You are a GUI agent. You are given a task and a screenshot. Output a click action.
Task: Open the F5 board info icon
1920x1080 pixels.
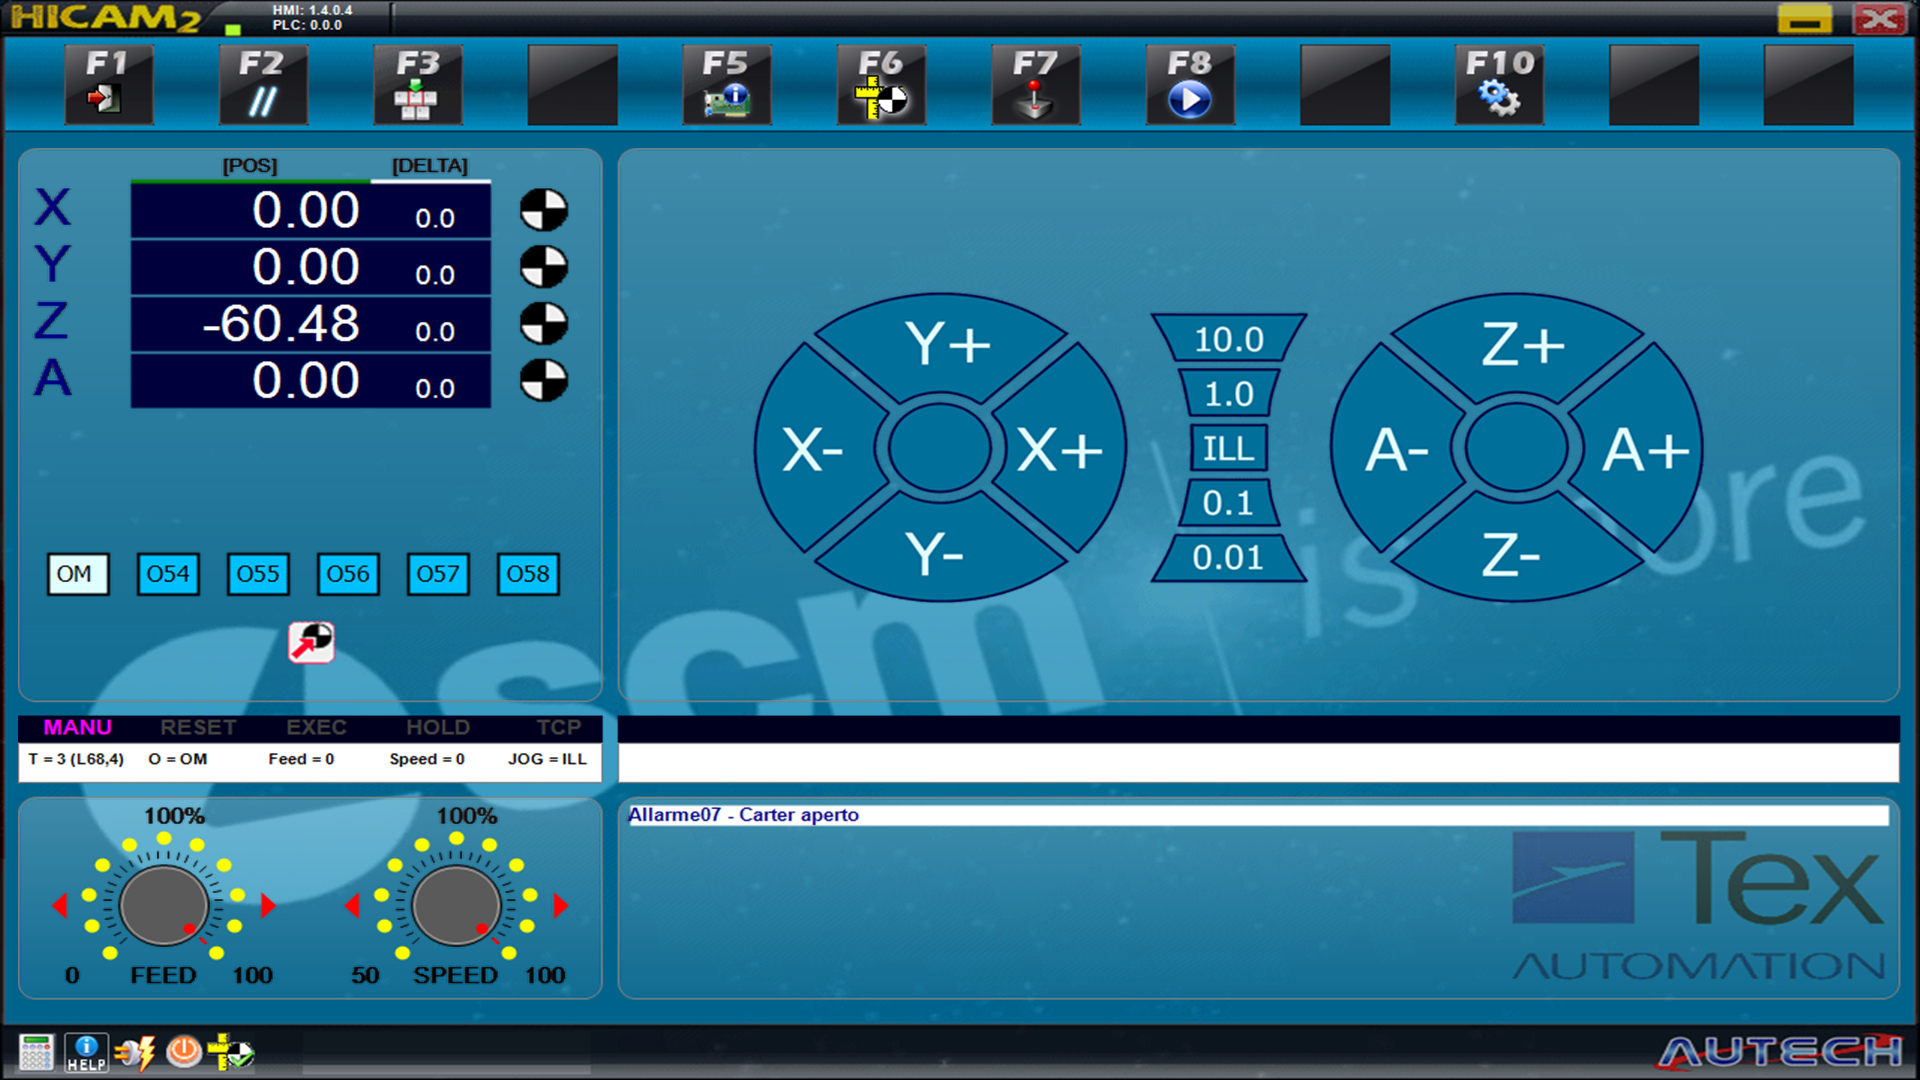pos(726,85)
